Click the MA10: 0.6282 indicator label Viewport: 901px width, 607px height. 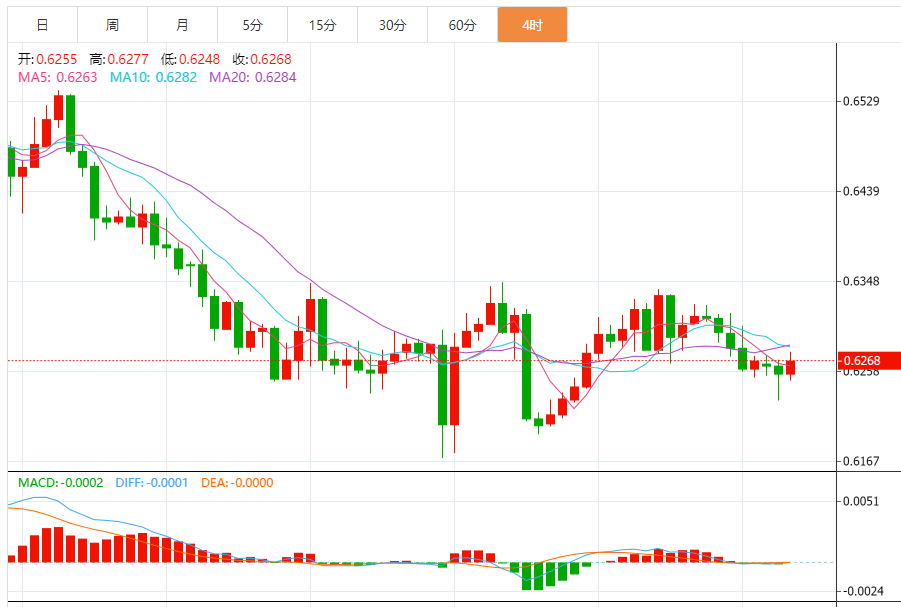153,77
